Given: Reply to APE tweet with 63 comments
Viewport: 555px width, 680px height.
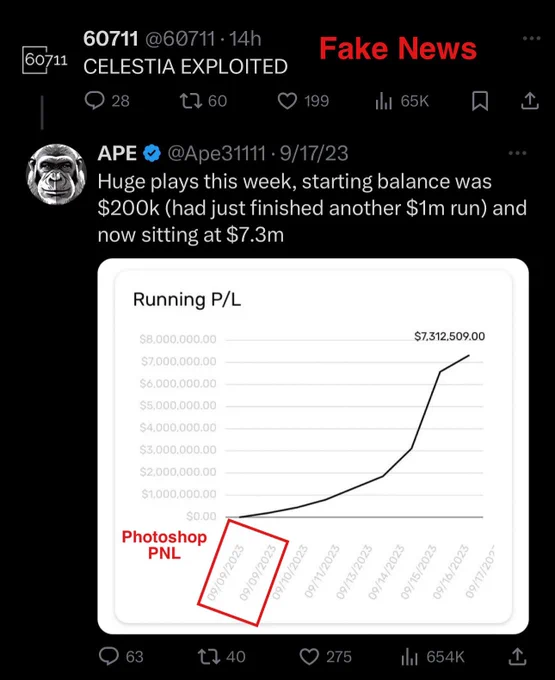Looking at the screenshot, I should point(121,656).
